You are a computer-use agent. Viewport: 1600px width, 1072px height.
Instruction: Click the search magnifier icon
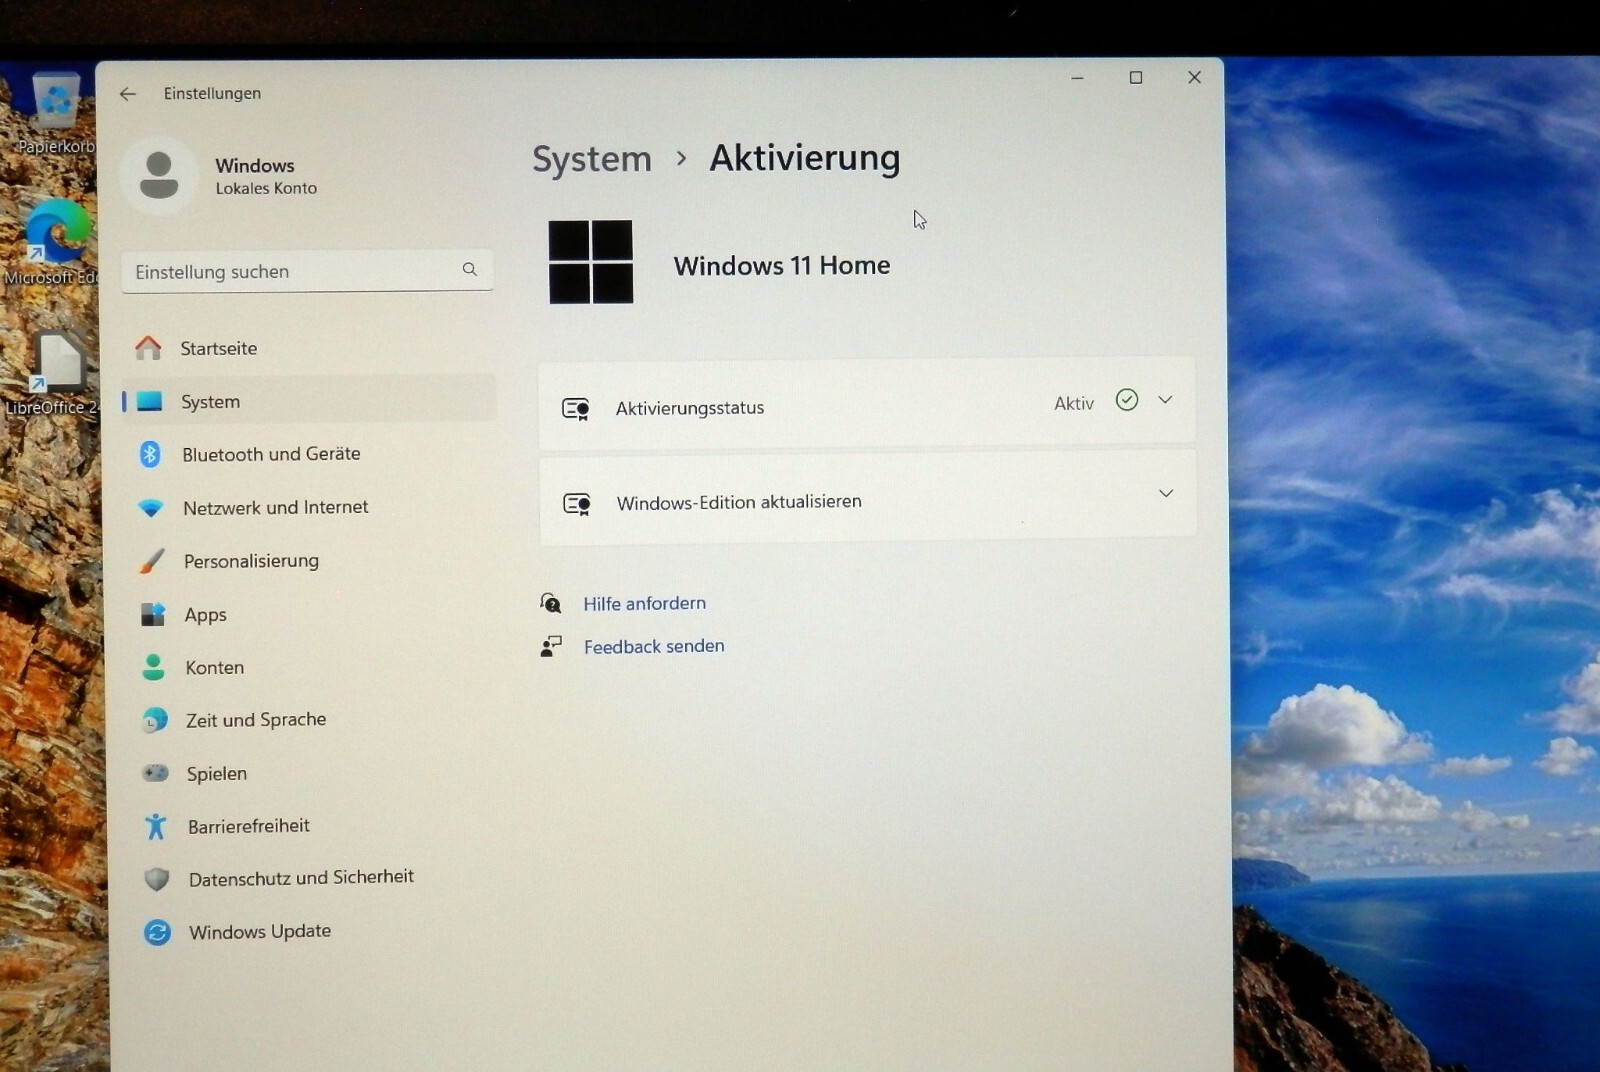click(470, 269)
